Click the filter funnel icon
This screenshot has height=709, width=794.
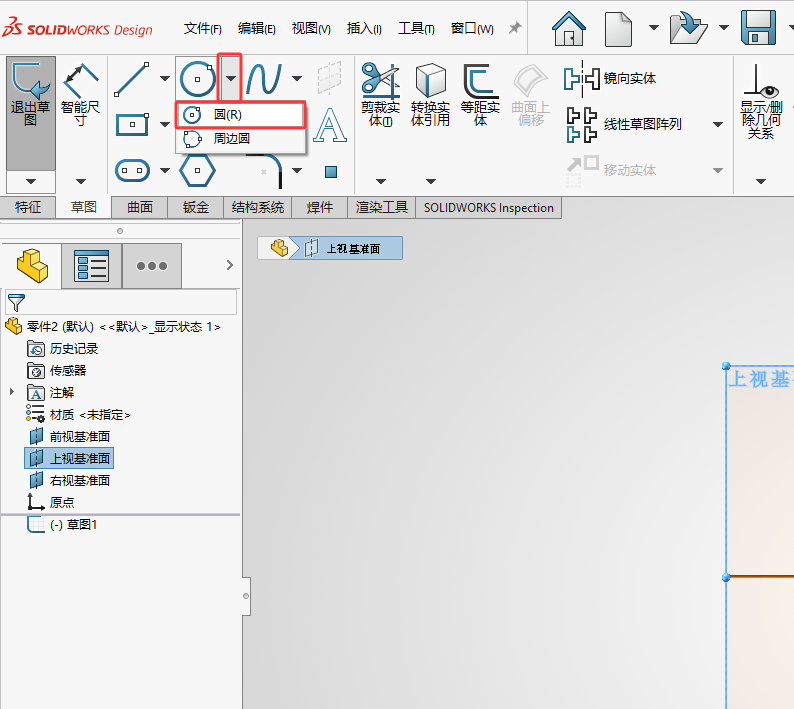(16, 302)
